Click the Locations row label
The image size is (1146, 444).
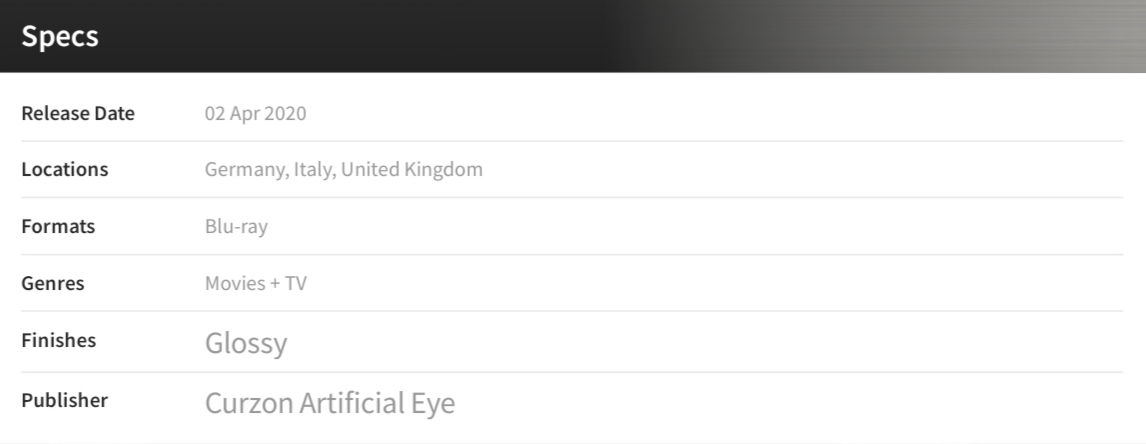(65, 170)
